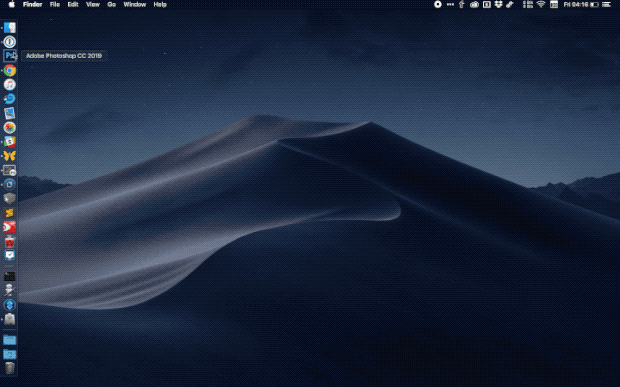The image size is (620, 387).
Task: Open the File menu
Action: tap(55, 4)
